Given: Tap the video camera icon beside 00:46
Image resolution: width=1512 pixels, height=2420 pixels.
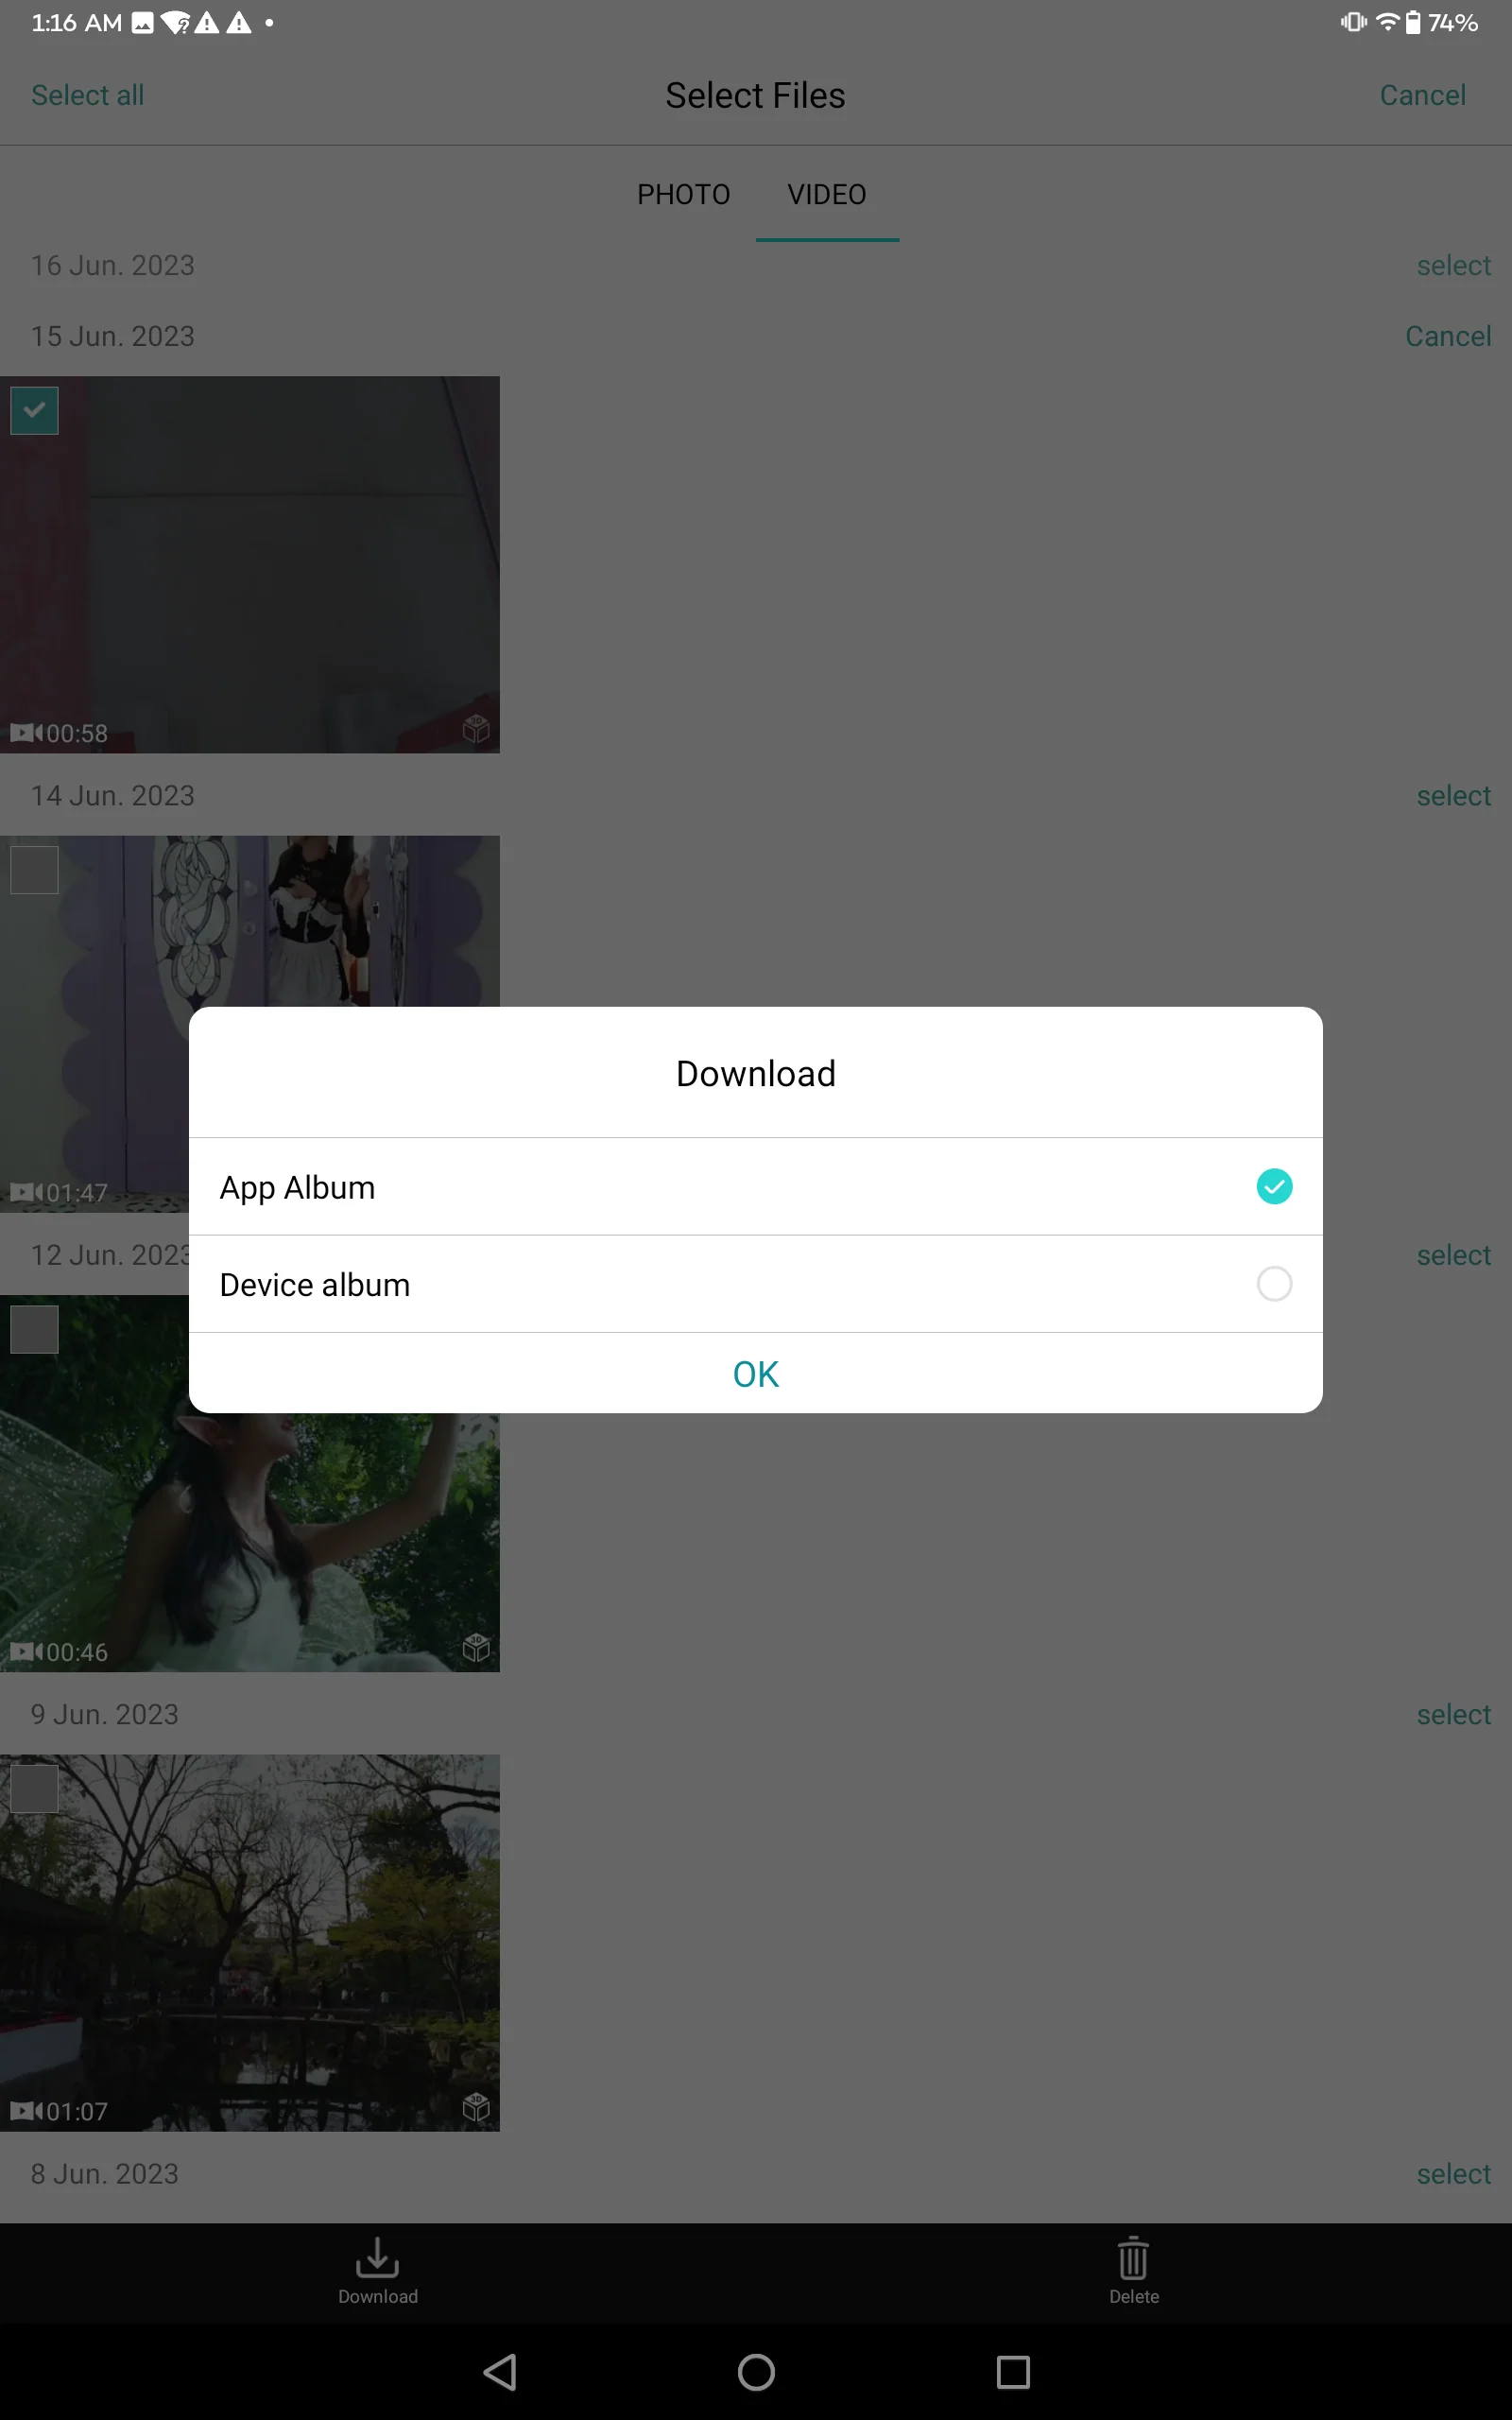Looking at the screenshot, I should coord(26,1652).
